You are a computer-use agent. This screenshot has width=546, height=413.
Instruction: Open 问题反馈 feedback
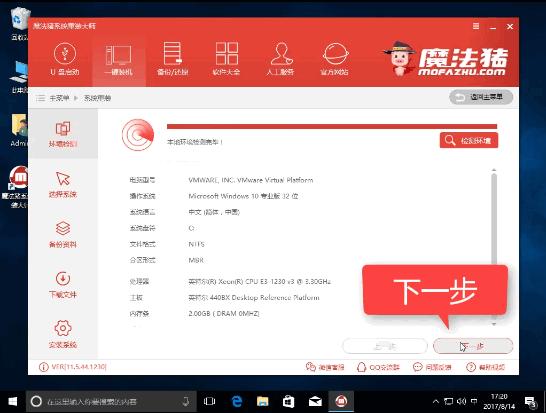coord(432,367)
